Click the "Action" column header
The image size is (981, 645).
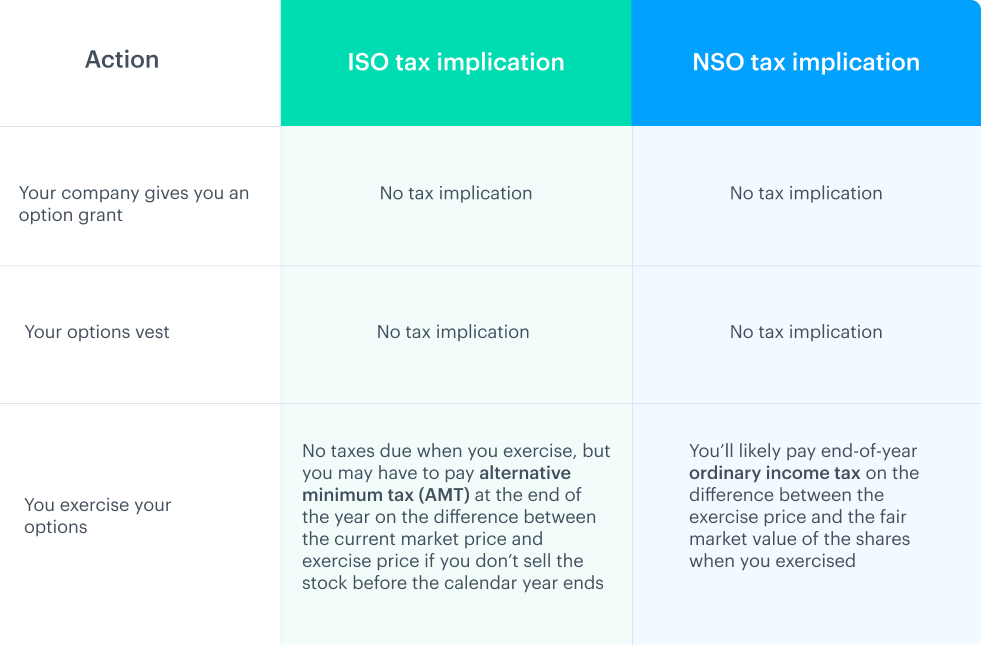[x=122, y=60]
